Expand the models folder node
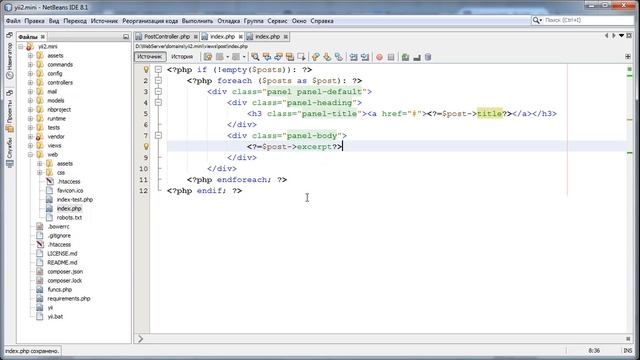 point(31,100)
